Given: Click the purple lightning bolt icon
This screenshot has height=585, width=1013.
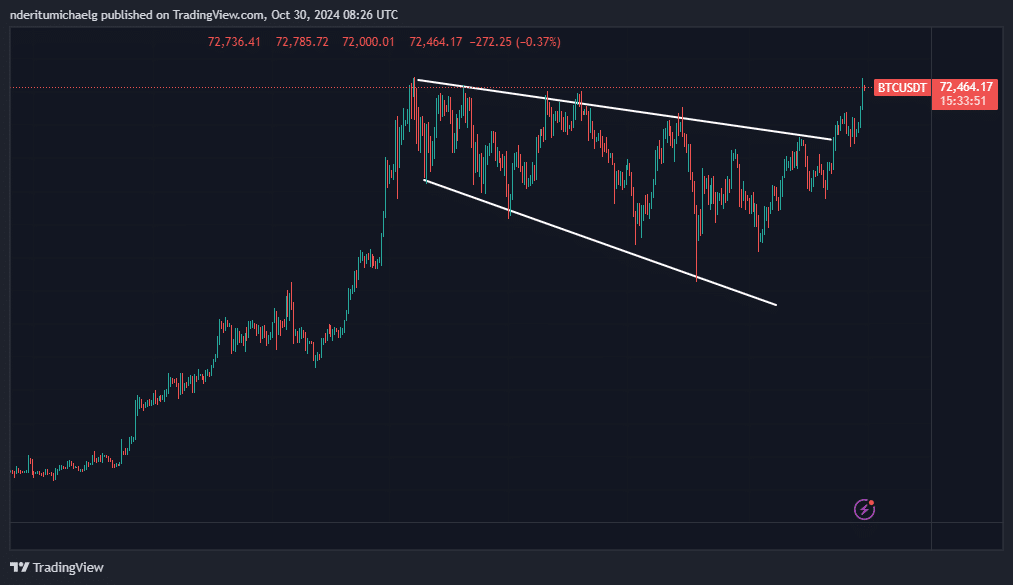Looking at the screenshot, I should point(865,510).
